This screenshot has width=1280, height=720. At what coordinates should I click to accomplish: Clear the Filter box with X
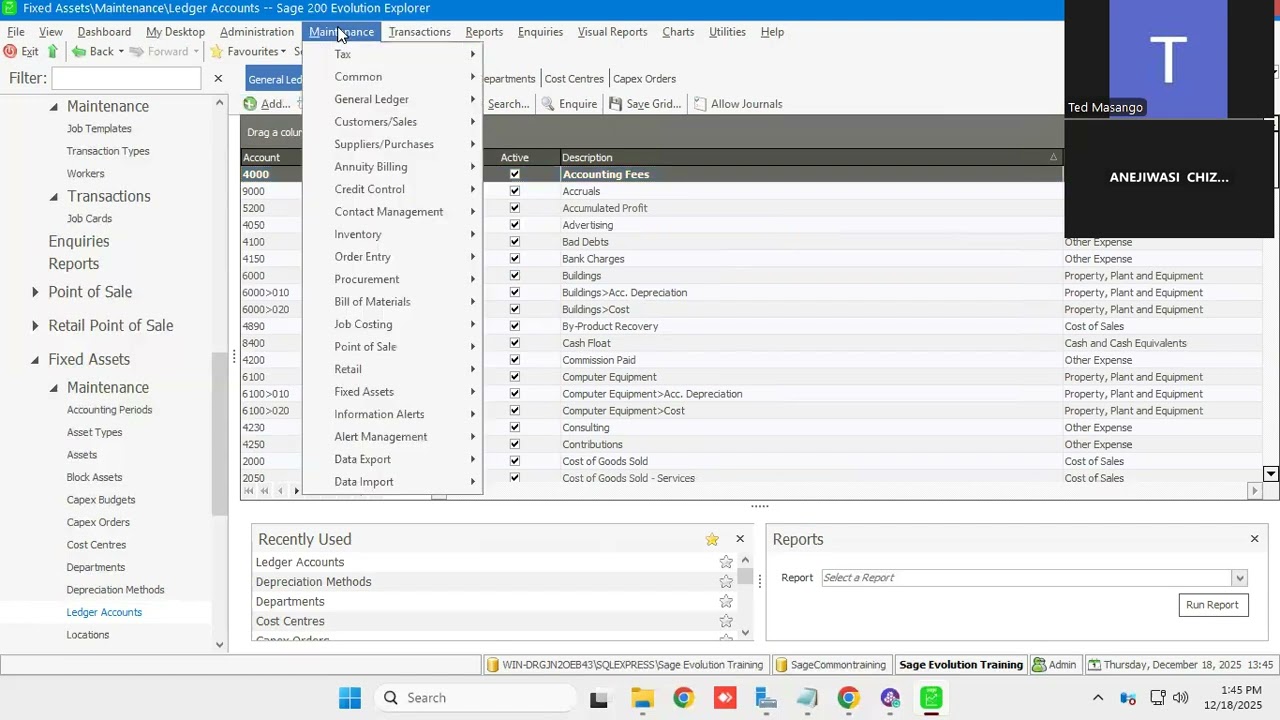(x=218, y=78)
